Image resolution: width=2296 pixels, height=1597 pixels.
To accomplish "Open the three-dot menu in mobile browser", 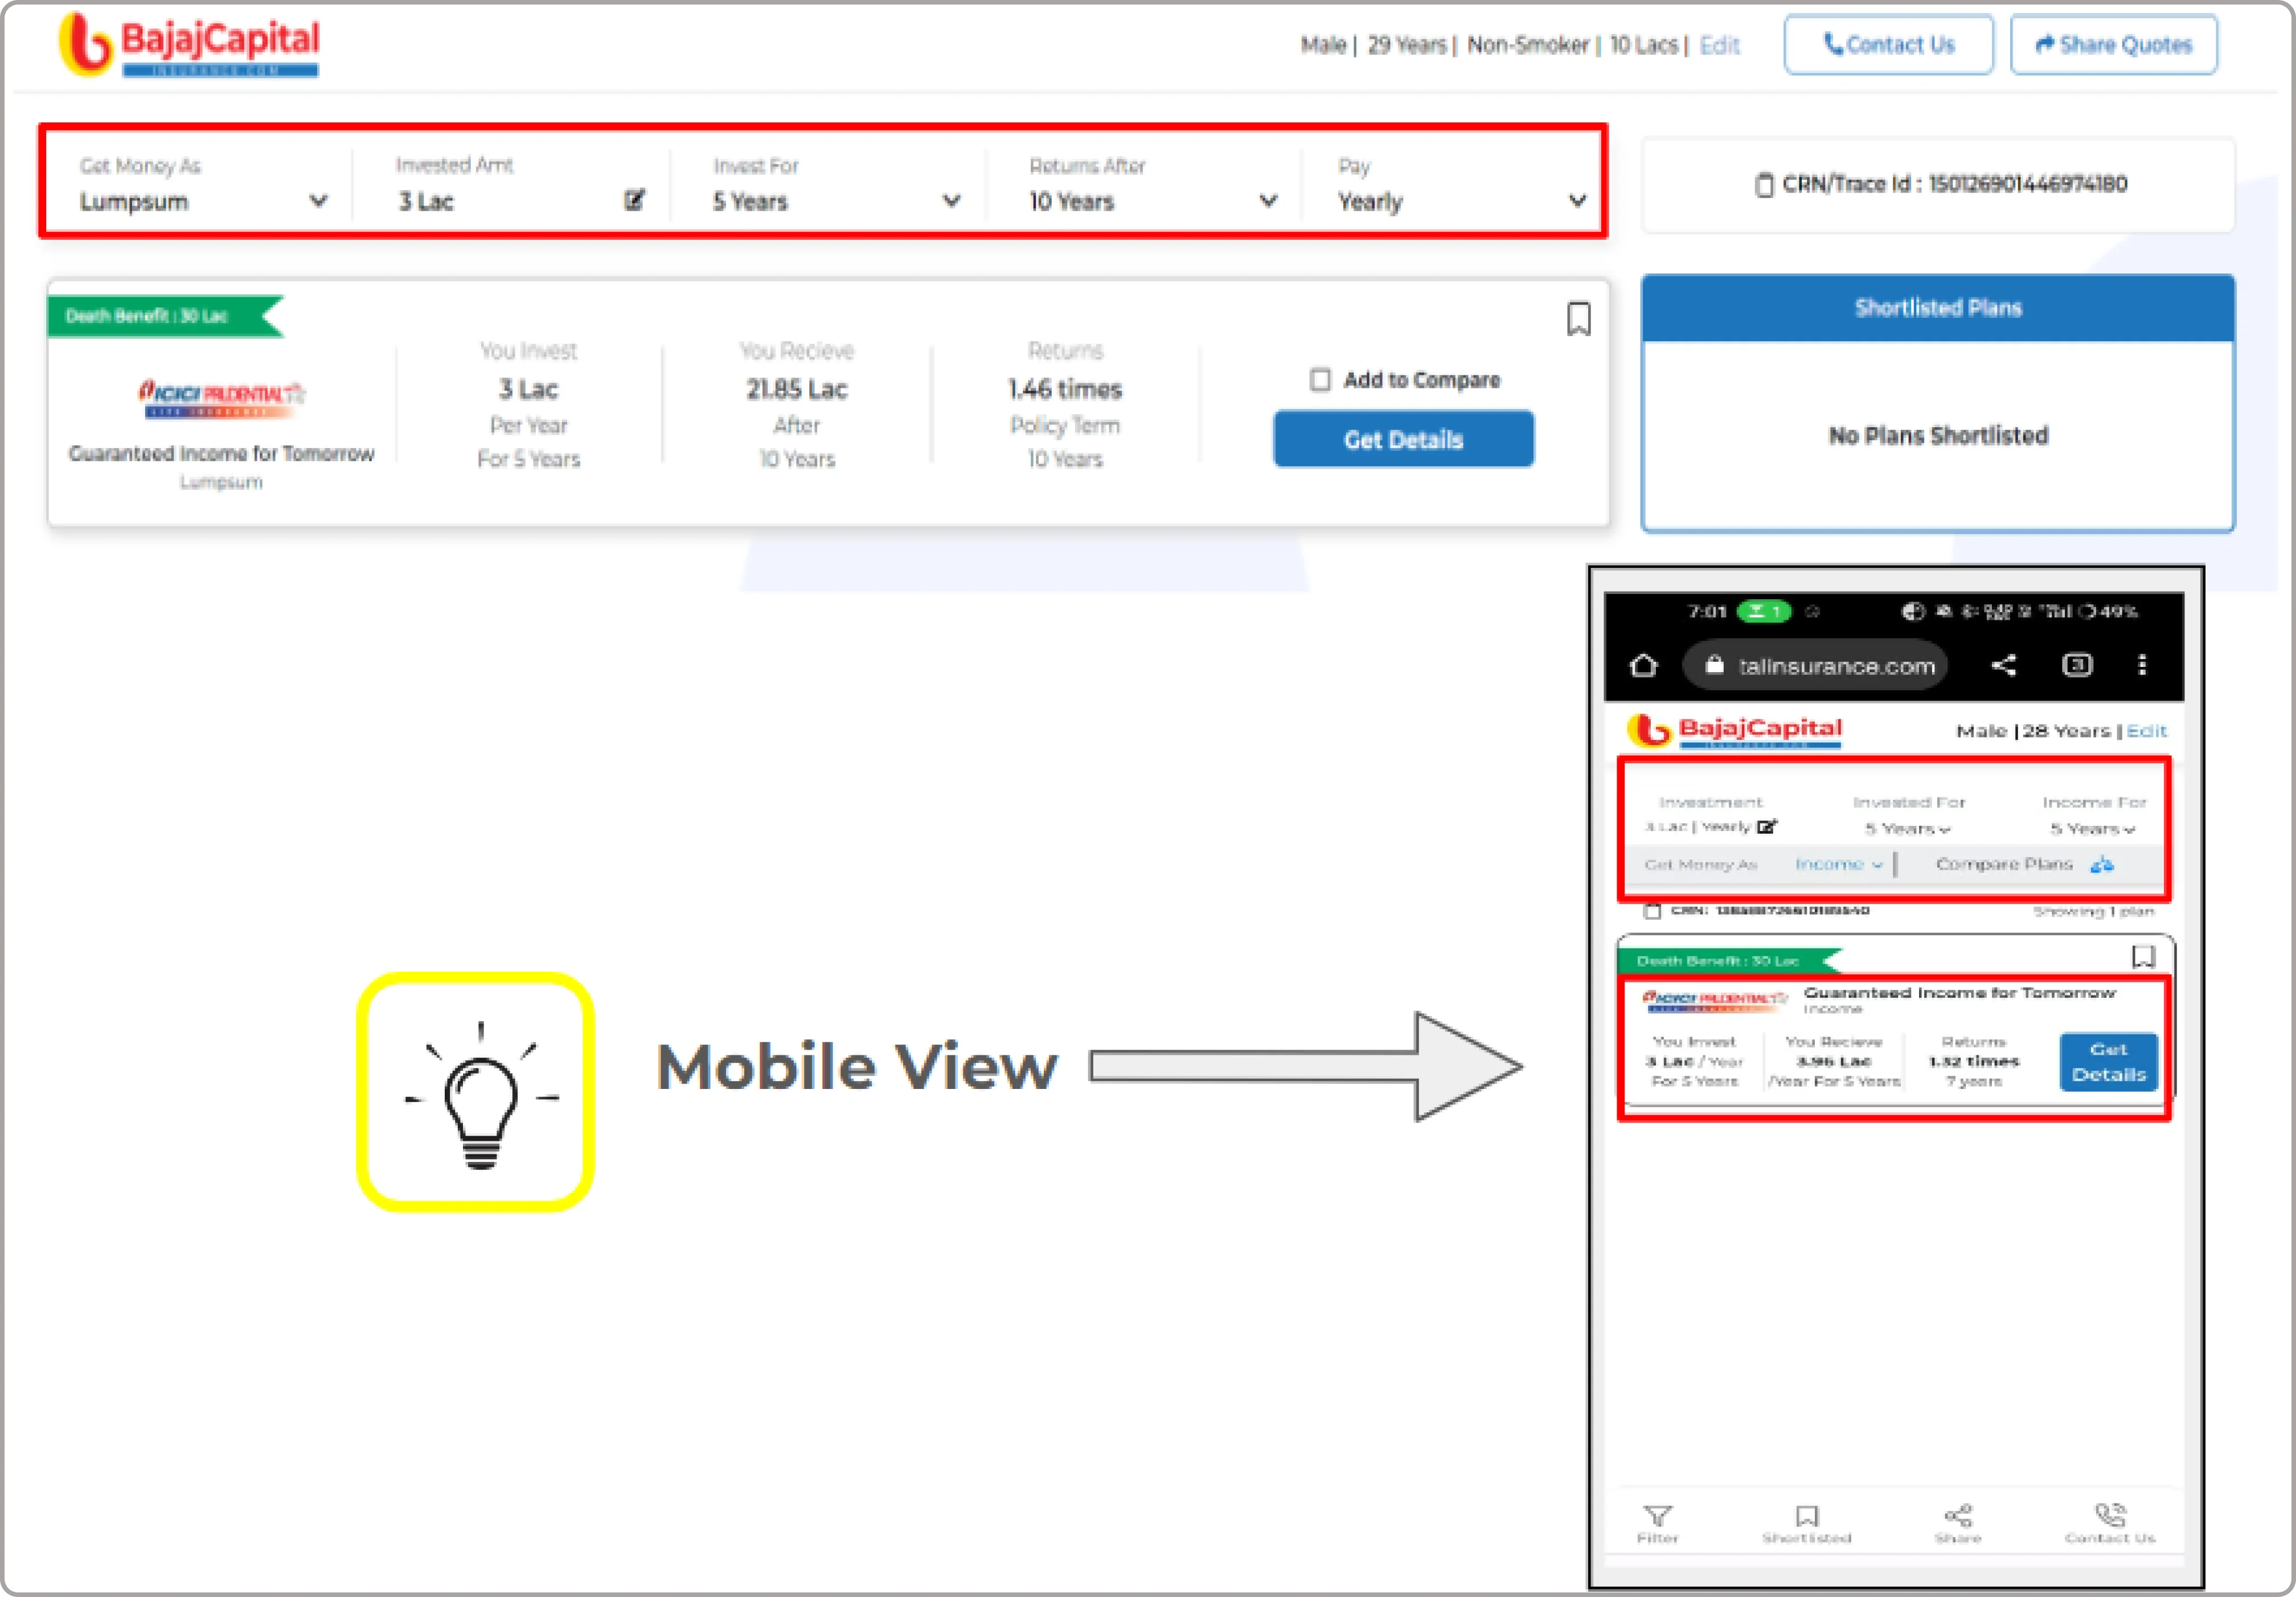I will (x=2142, y=665).
